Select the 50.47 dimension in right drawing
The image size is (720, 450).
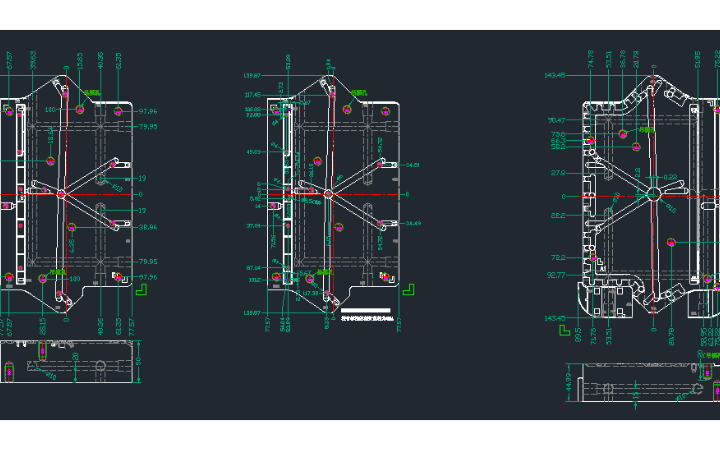(x=557, y=121)
